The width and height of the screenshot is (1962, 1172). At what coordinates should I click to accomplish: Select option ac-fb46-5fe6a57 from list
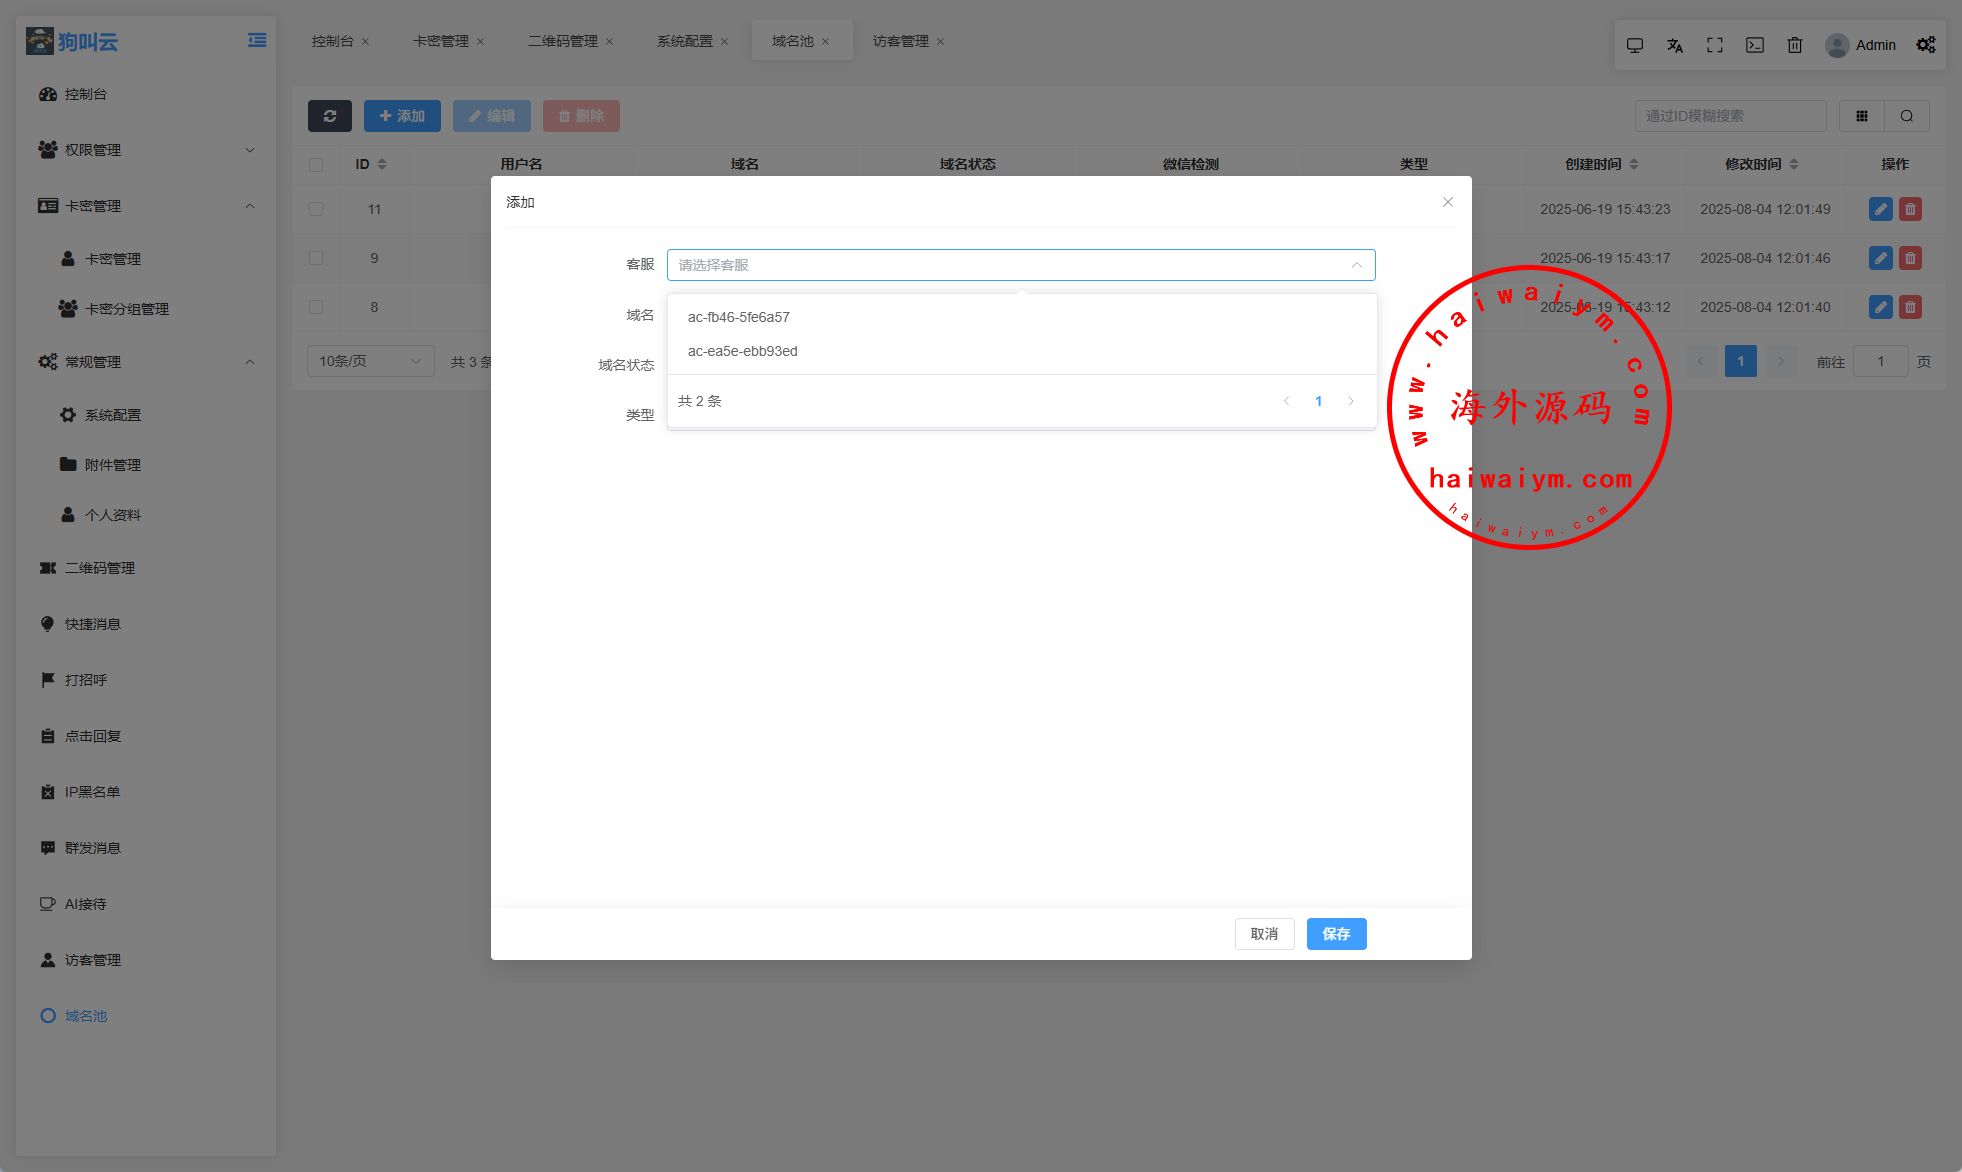(x=739, y=317)
